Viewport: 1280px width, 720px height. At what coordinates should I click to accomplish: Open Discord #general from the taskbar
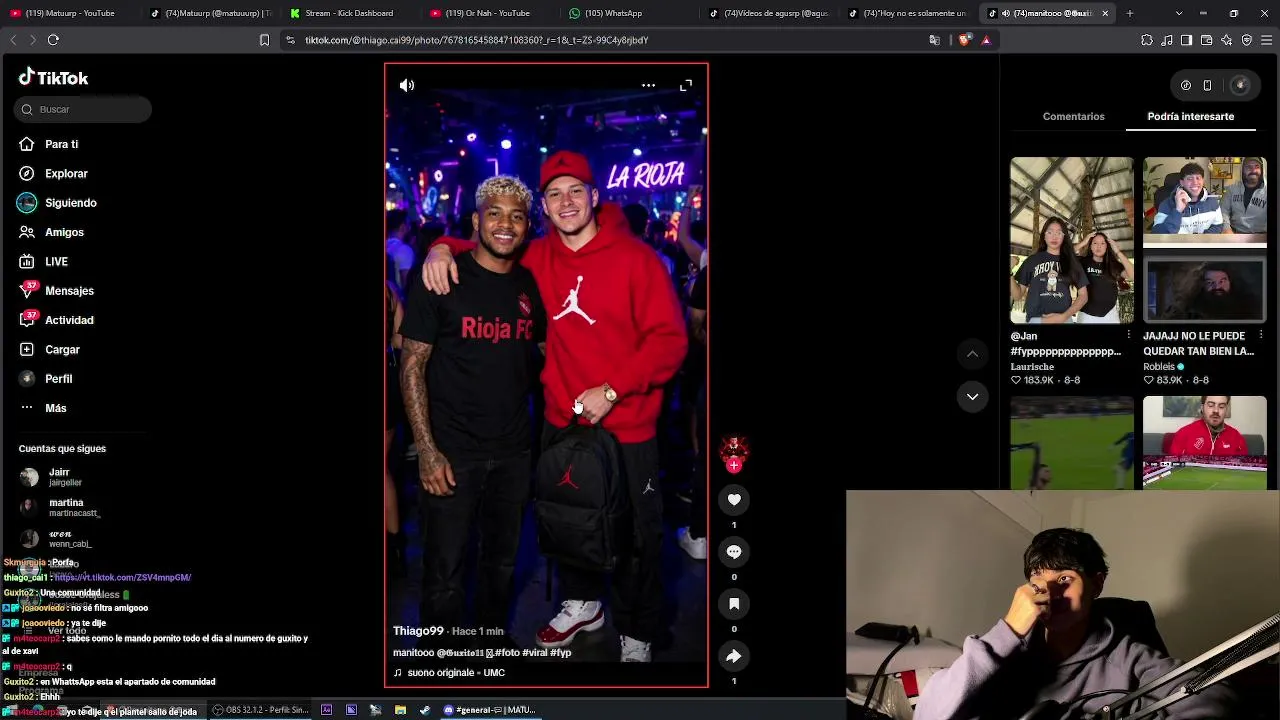[490, 710]
